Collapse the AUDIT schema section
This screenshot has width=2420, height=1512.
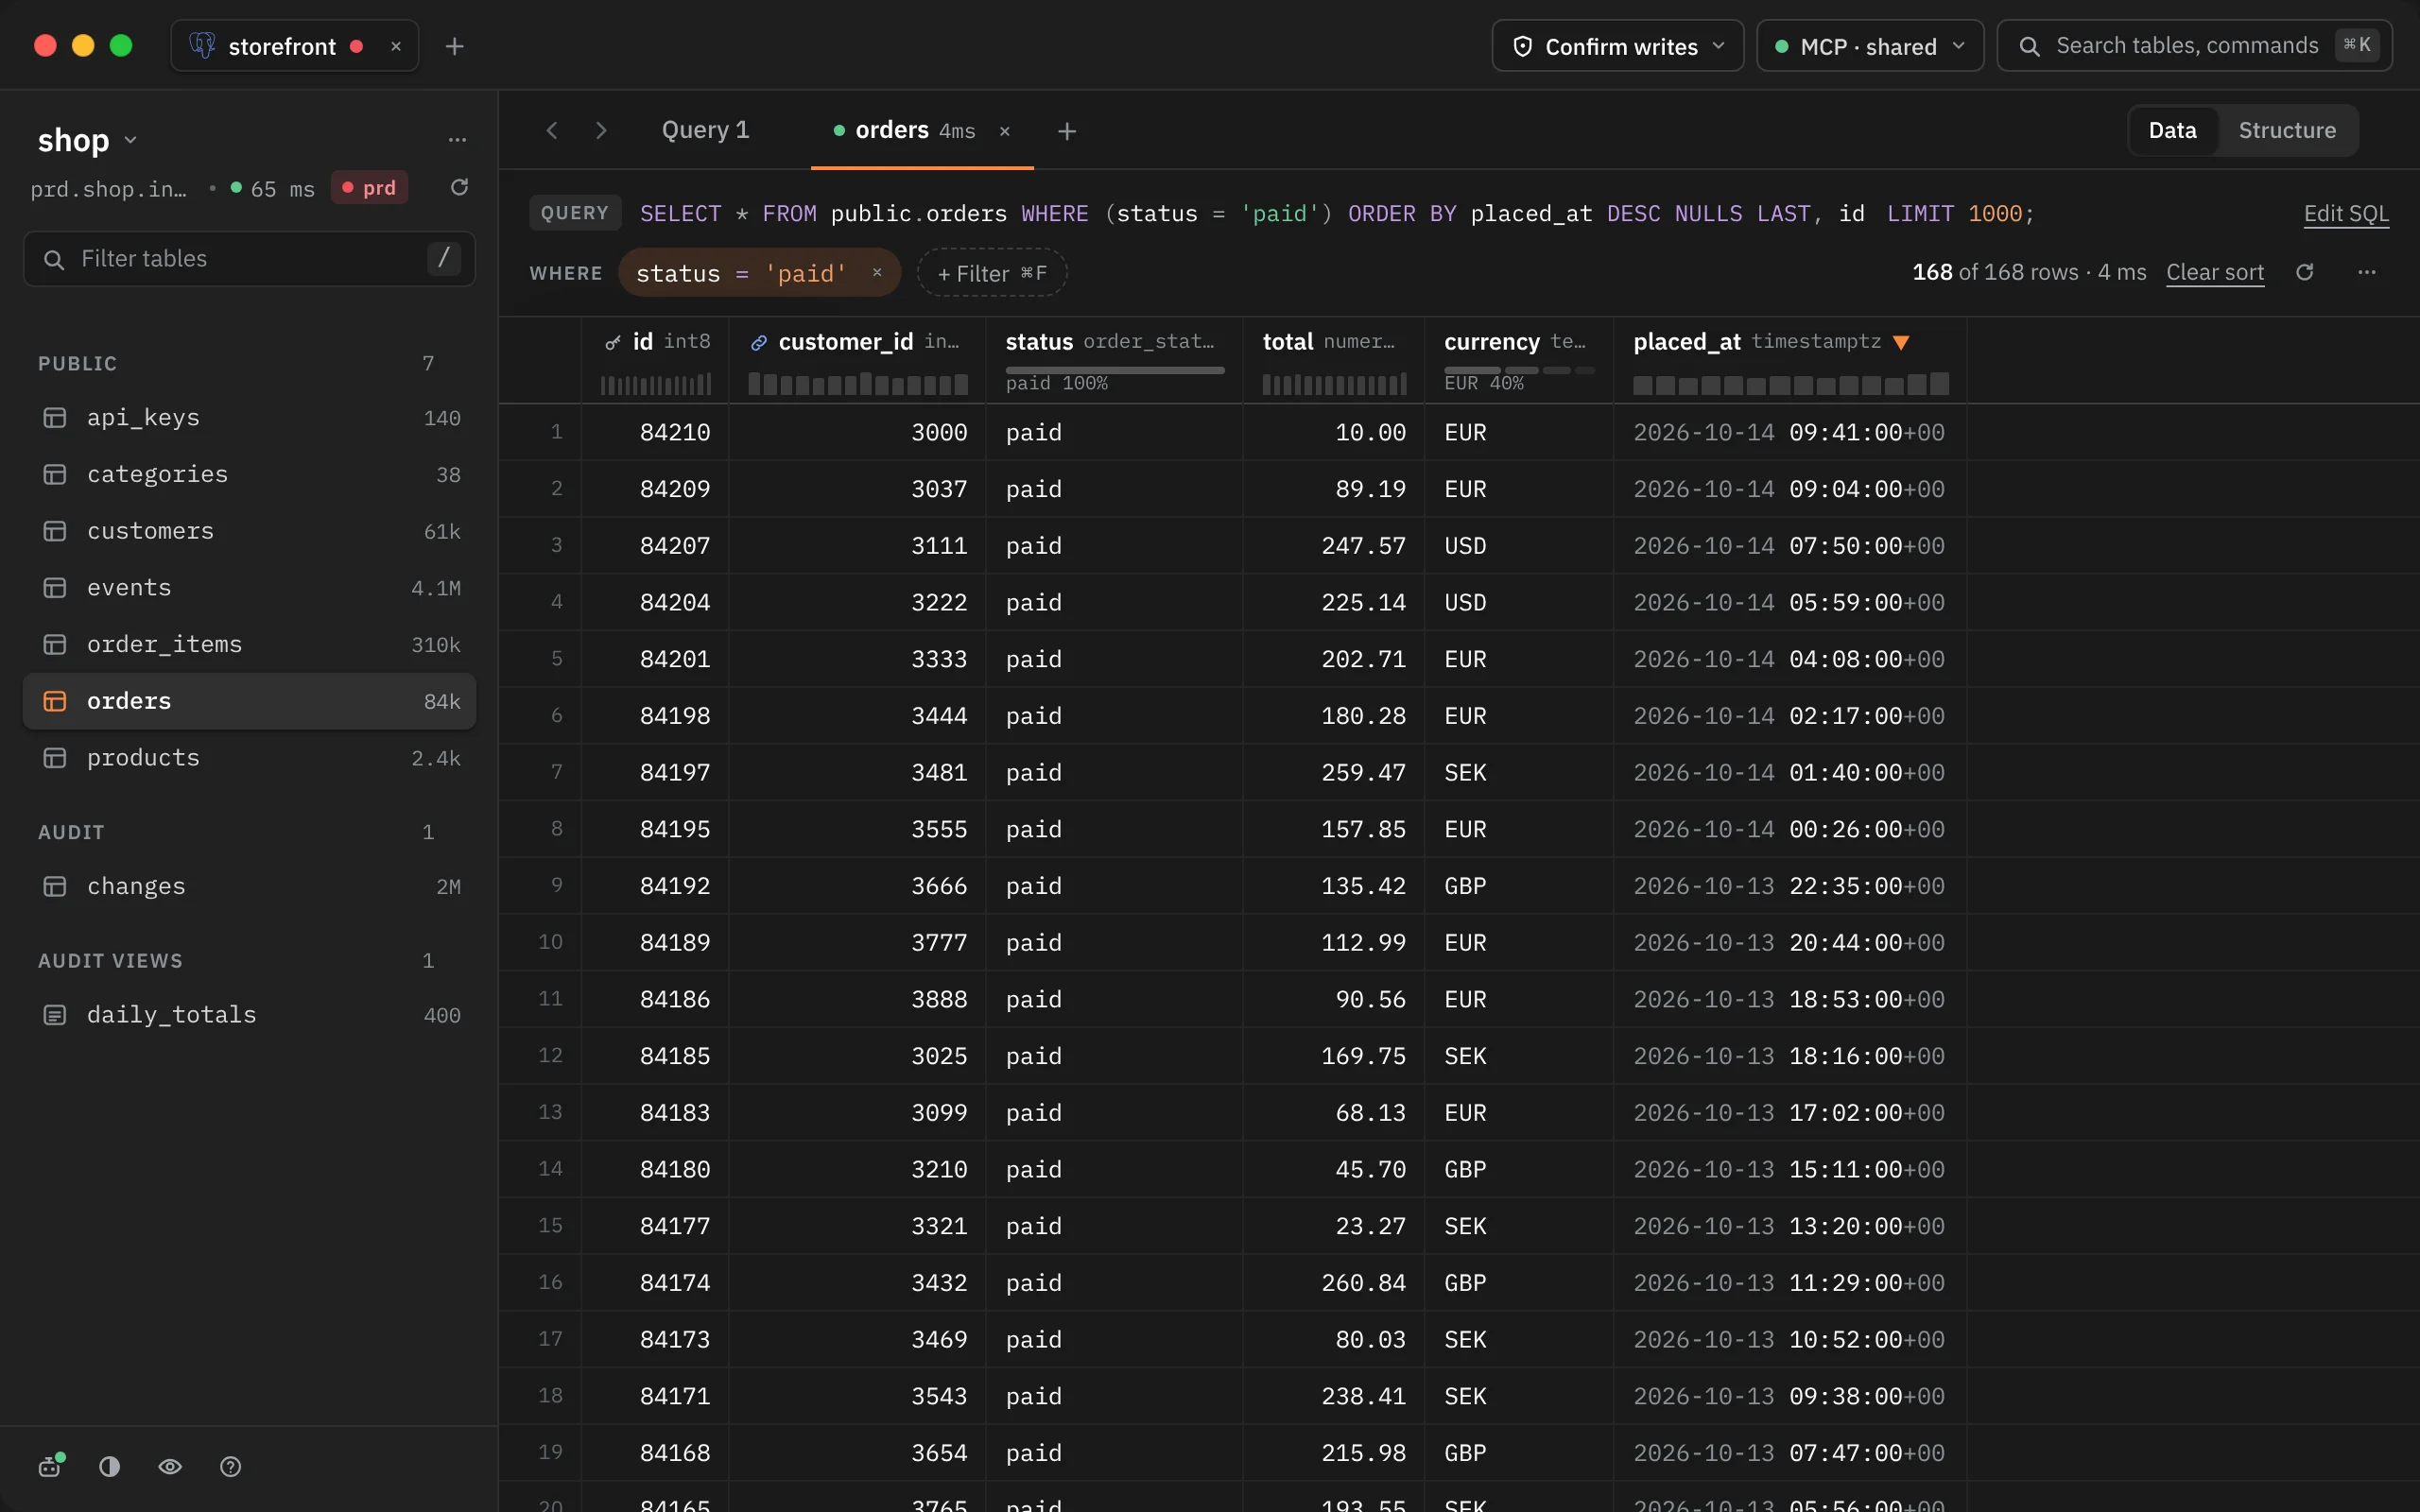[x=71, y=832]
